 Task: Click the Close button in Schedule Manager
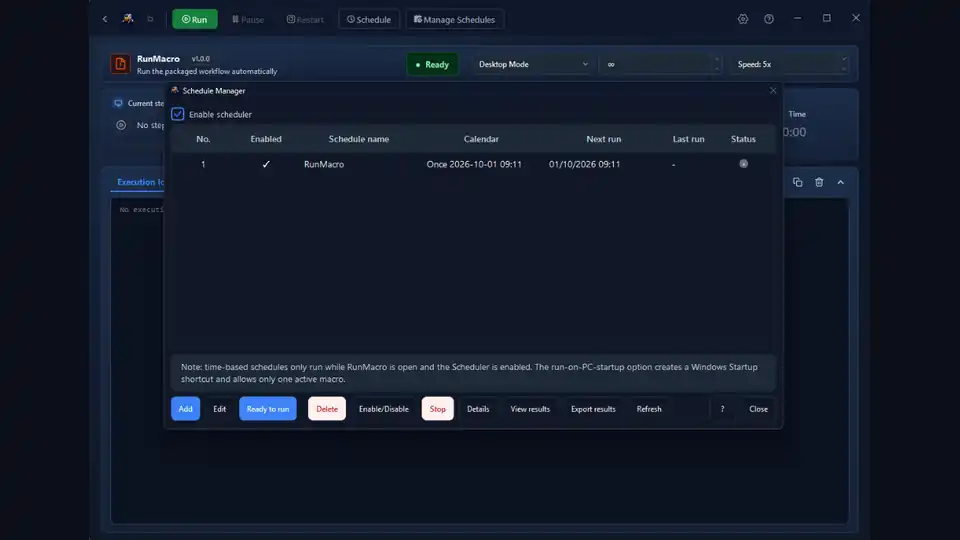tap(759, 409)
